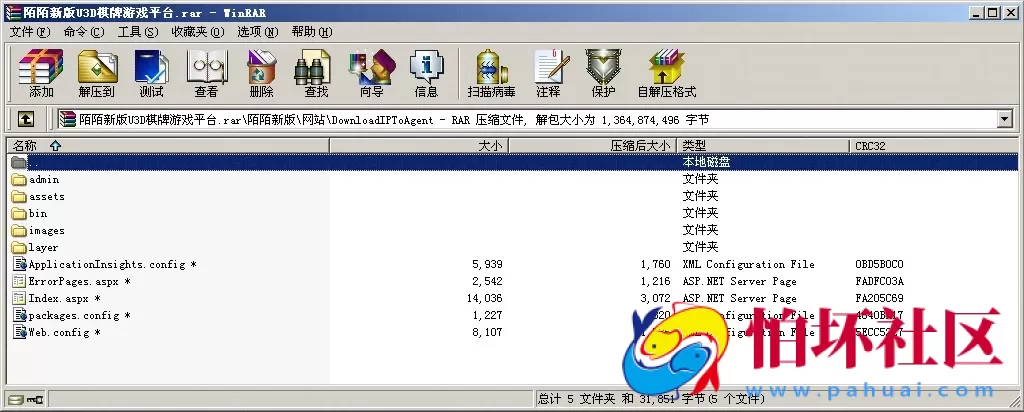Click the size value 14,036
This screenshot has width=1024, height=412.
pyautogui.click(x=484, y=298)
